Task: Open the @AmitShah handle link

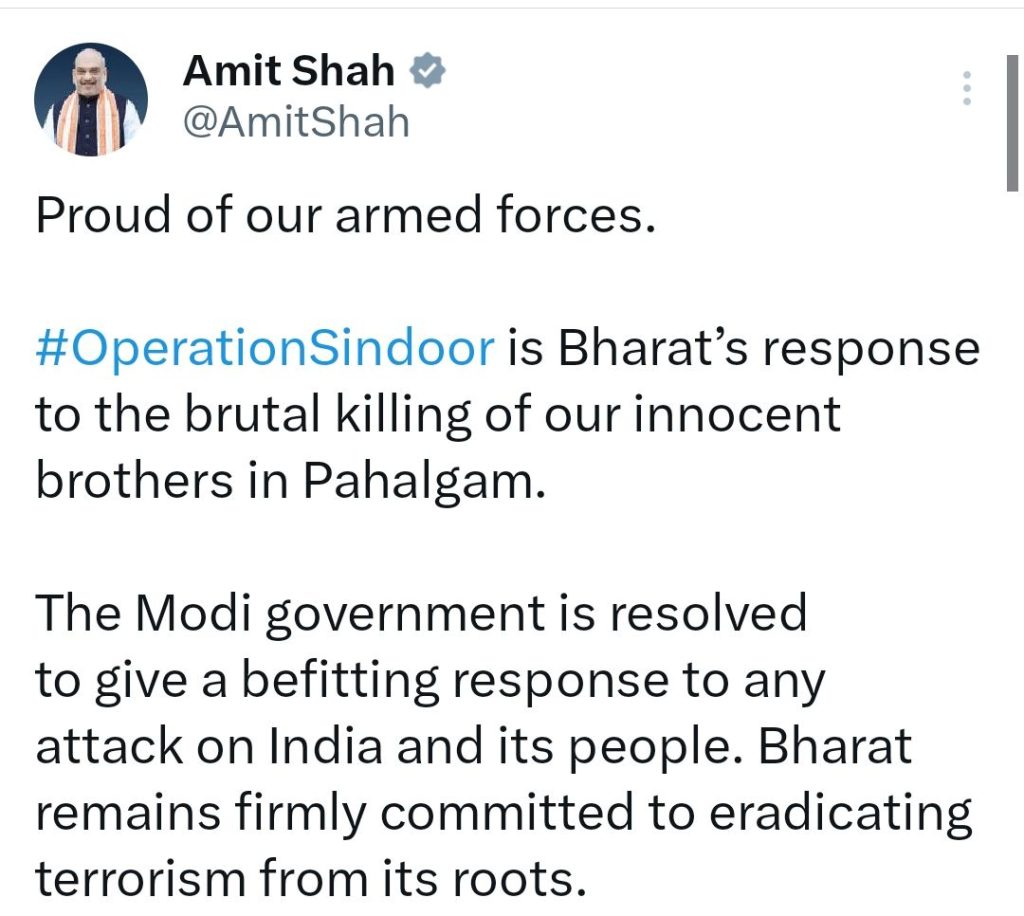Action: (296, 123)
